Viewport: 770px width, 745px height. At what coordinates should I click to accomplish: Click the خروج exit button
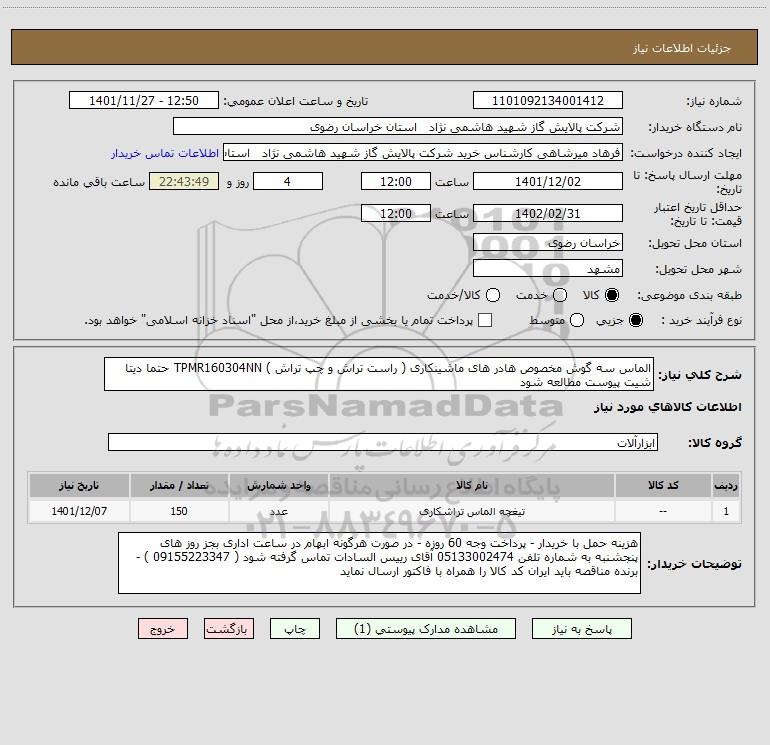(163, 629)
